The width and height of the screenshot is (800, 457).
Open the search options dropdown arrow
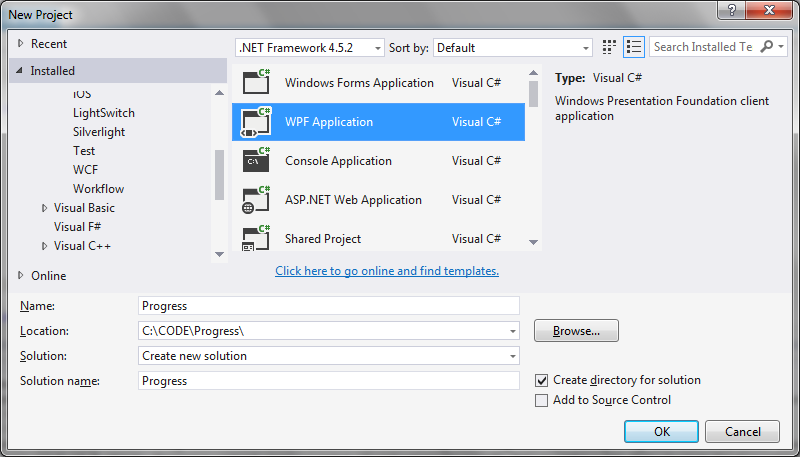coord(781,47)
